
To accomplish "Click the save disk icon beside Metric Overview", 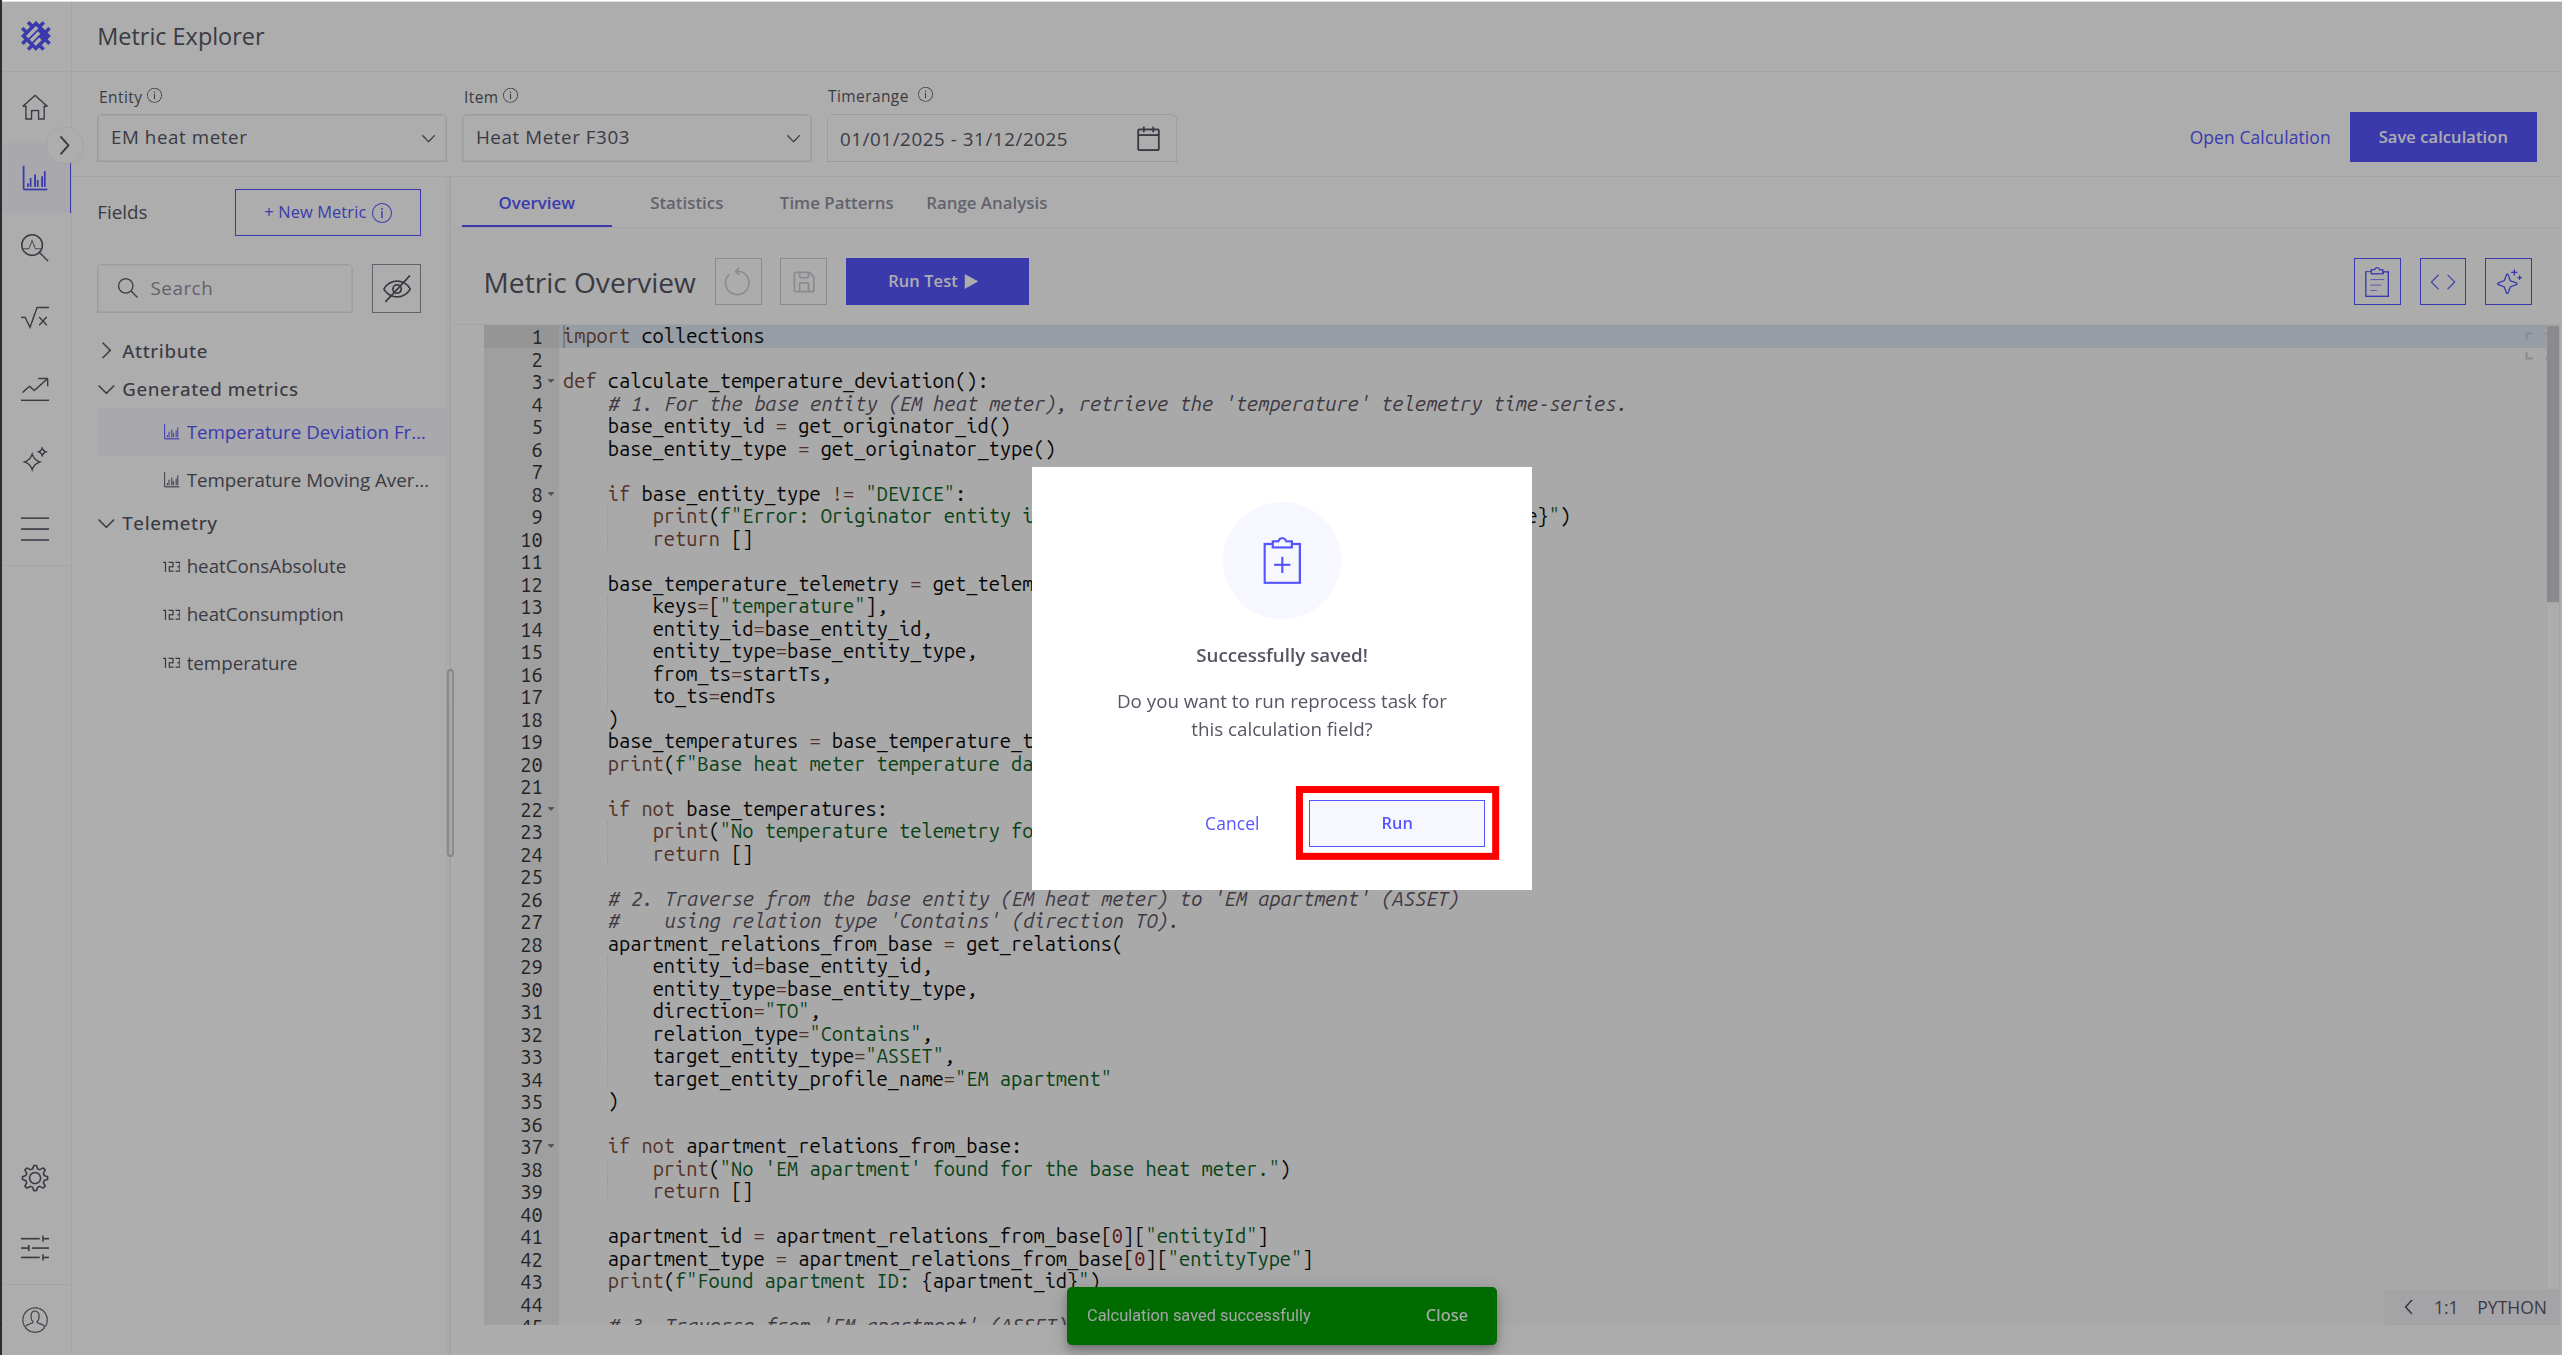I will click(x=803, y=282).
